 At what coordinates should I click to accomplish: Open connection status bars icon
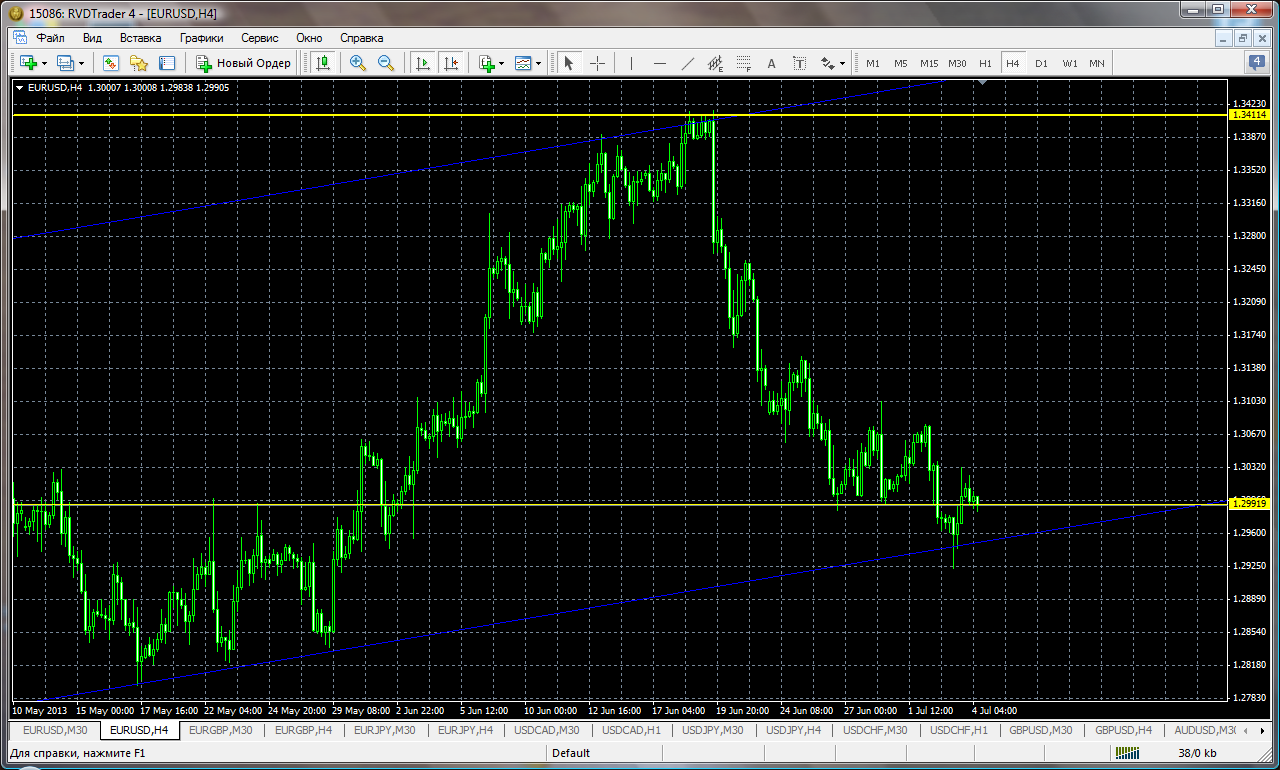tap(1127, 753)
